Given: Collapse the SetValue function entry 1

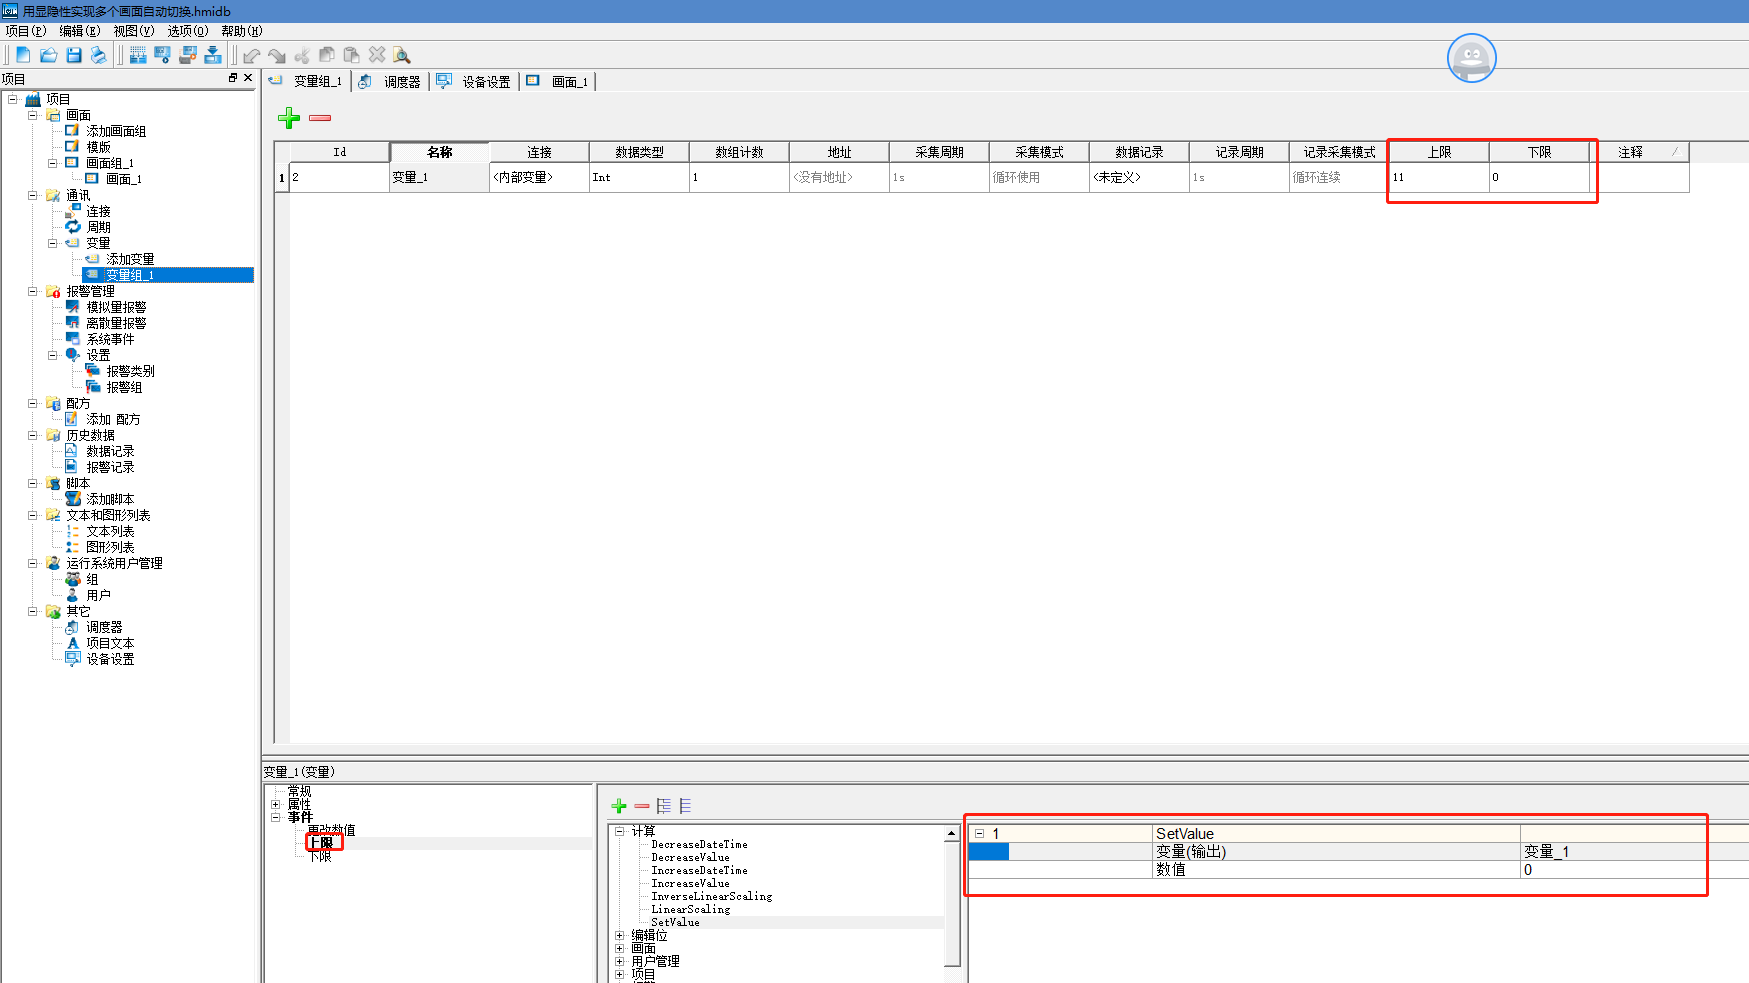Looking at the screenshot, I should 980,834.
